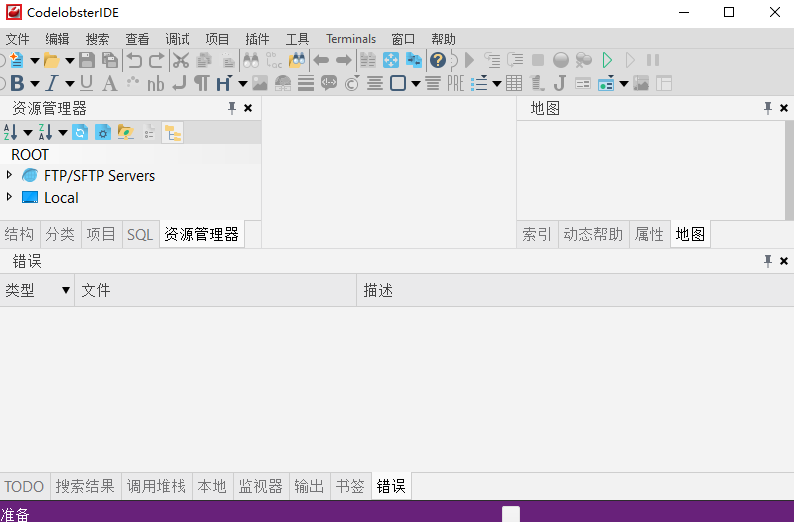Click the Refresh file icon in explorer

(80, 133)
